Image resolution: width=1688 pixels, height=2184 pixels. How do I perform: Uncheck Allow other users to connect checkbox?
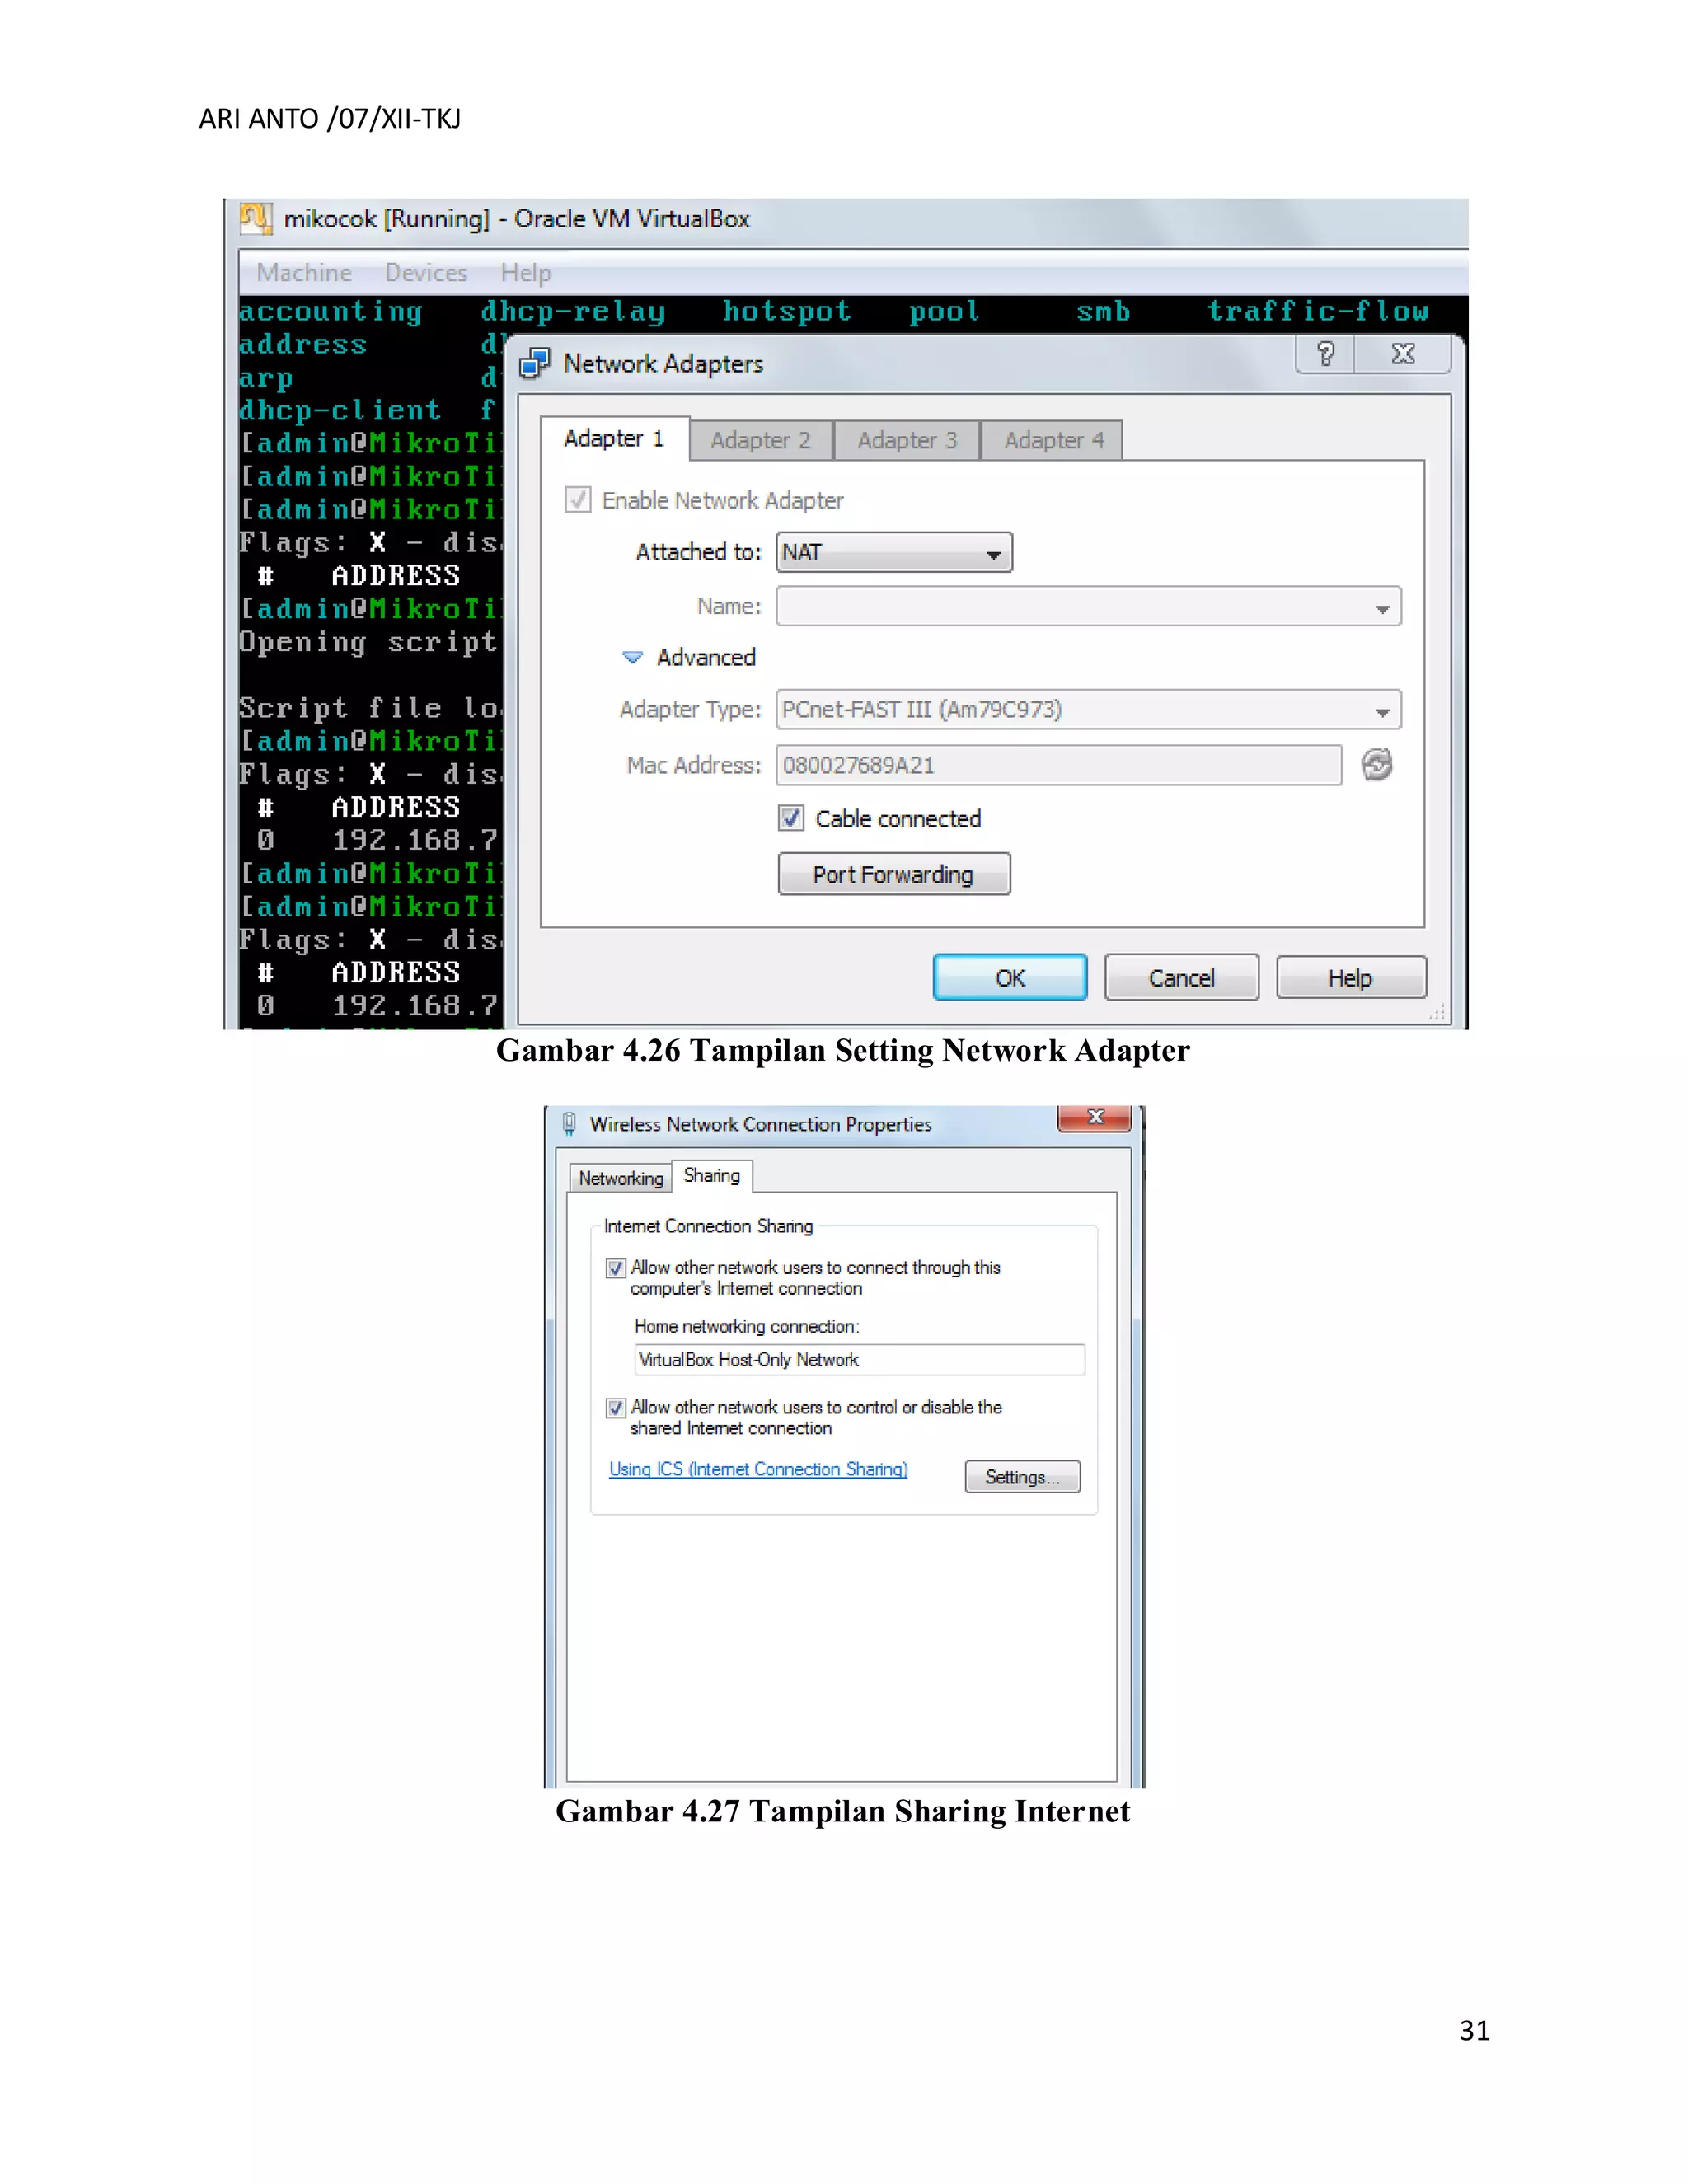(x=616, y=1268)
